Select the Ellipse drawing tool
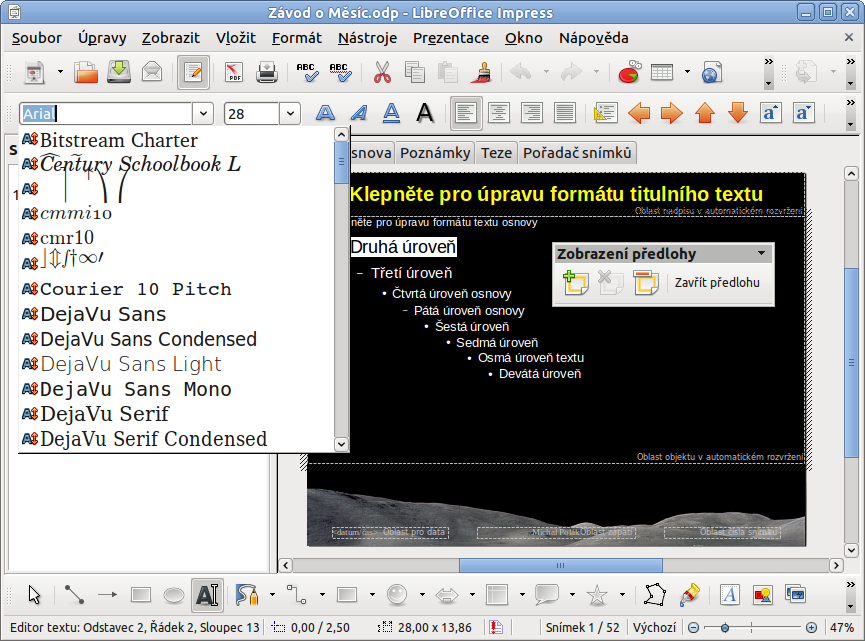The height and width of the screenshot is (641, 865). pos(174,595)
